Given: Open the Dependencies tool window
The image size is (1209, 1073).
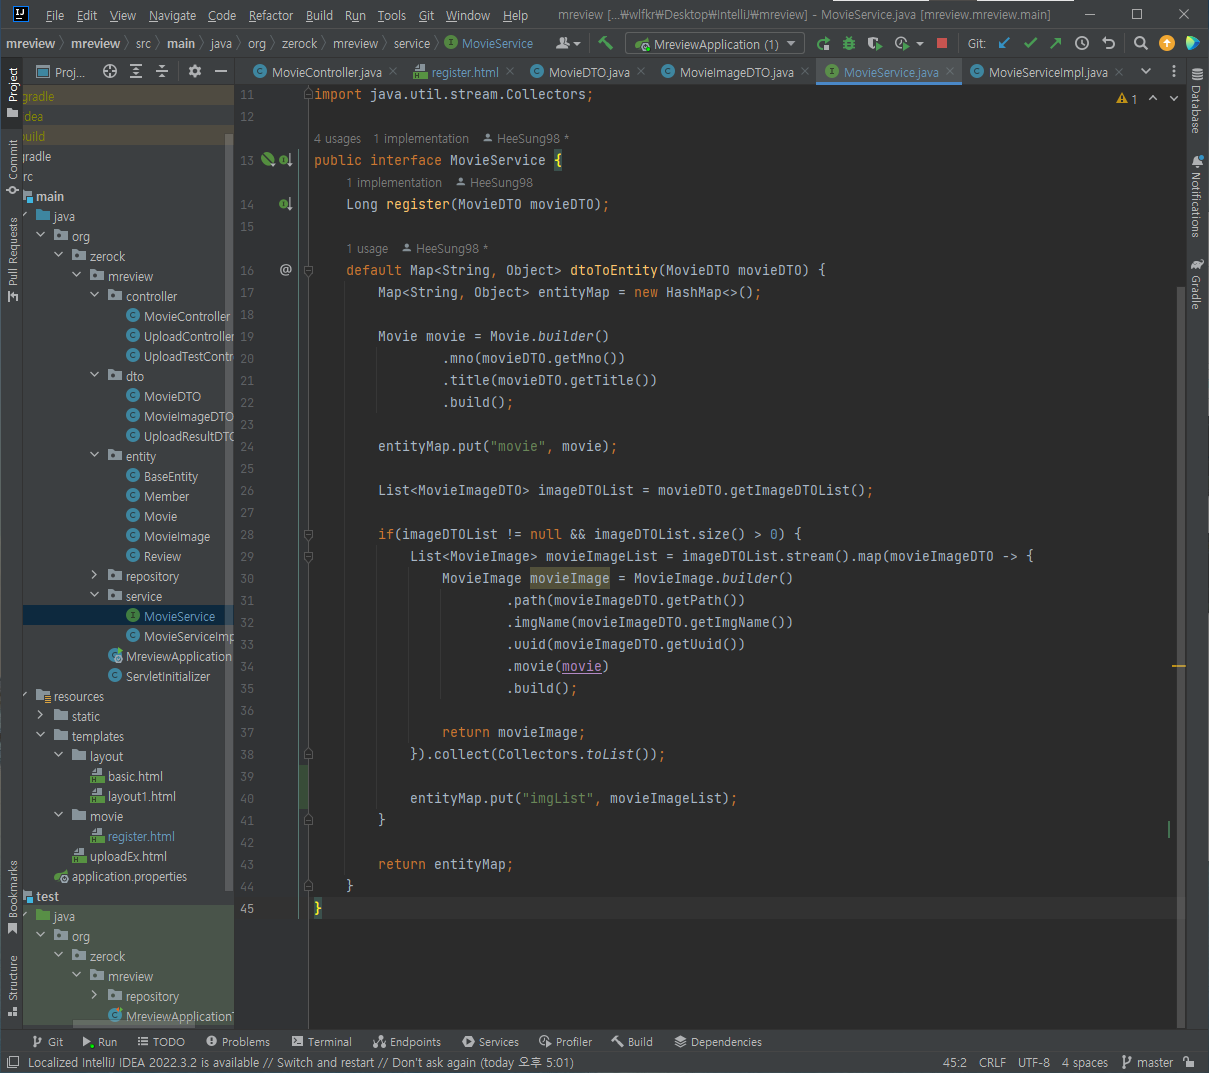Looking at the screenshot, I should tap(718, 1041).
